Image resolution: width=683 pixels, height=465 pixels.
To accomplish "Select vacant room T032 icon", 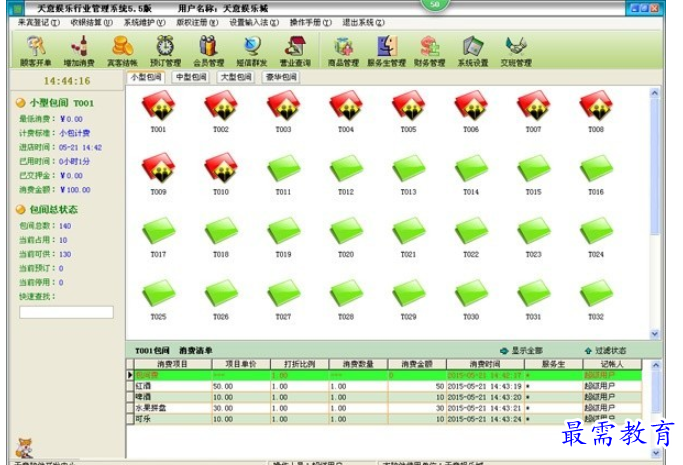I will [596, 293].
